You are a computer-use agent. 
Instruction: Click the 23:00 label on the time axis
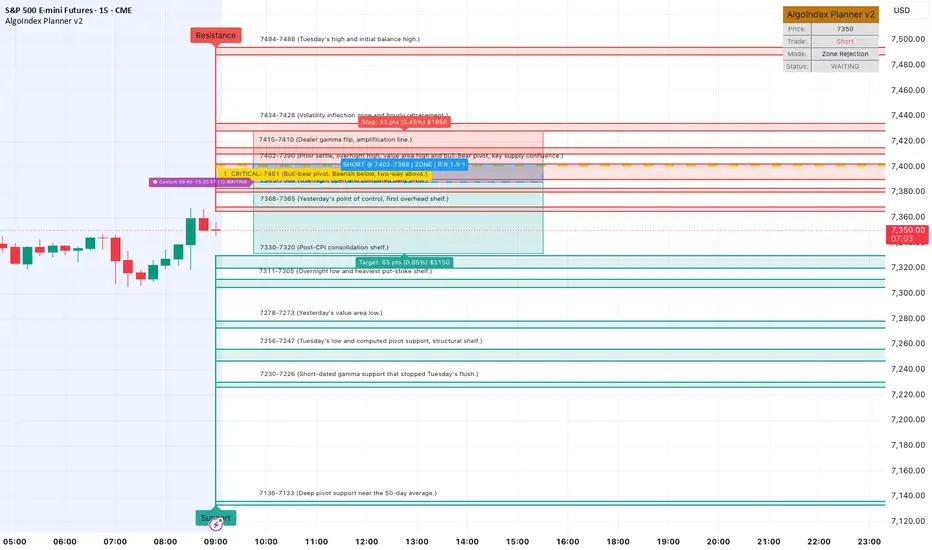tap(869, 542)
